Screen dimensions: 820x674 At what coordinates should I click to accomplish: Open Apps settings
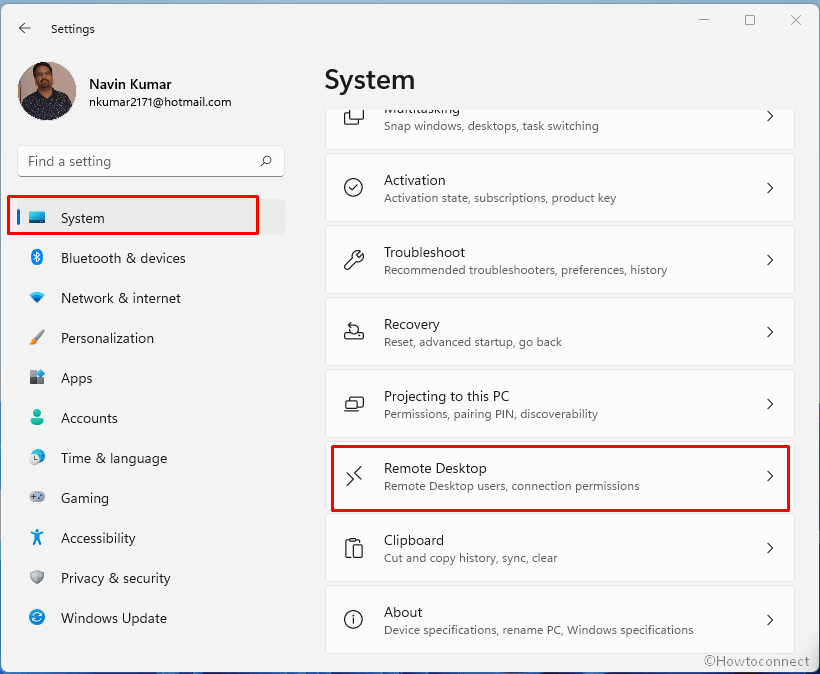[x=151, y=378]
